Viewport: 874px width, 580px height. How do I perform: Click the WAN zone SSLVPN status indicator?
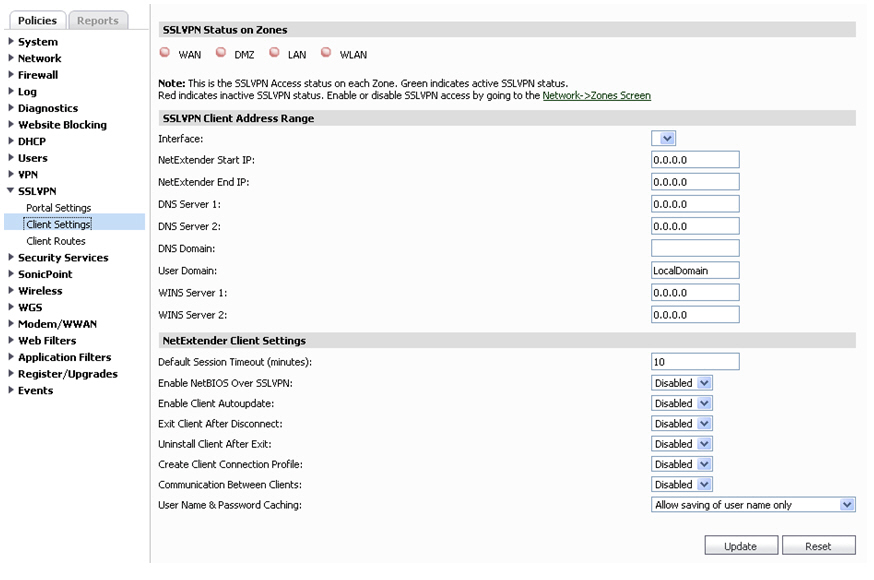click(x=164, y=52)
